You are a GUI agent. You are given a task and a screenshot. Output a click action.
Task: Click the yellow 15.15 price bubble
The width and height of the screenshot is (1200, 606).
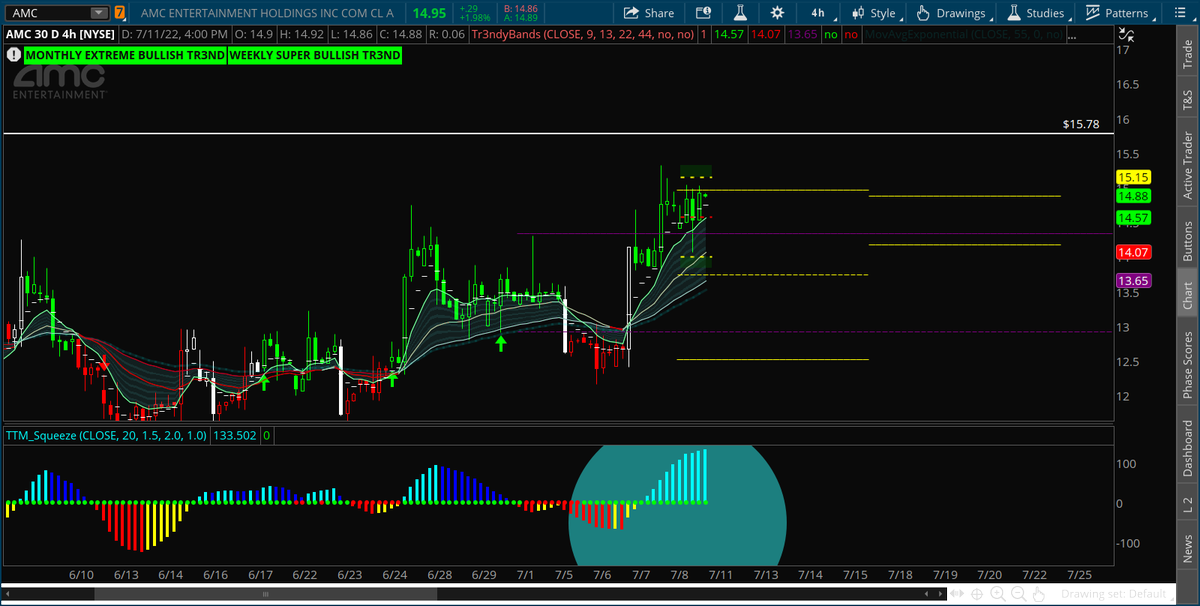click(x=1132, y=177)
